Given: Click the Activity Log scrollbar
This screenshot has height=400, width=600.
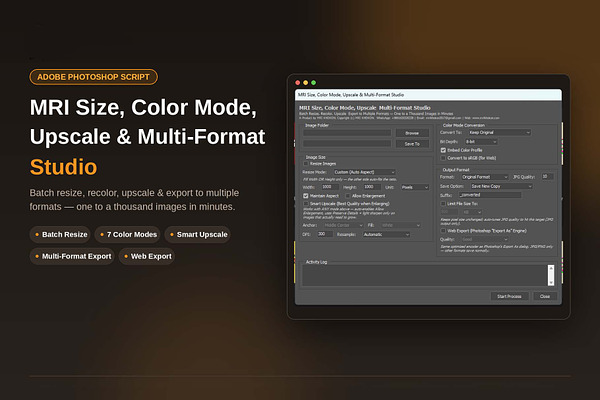Looking at the screenshot, I should point(551,275).
